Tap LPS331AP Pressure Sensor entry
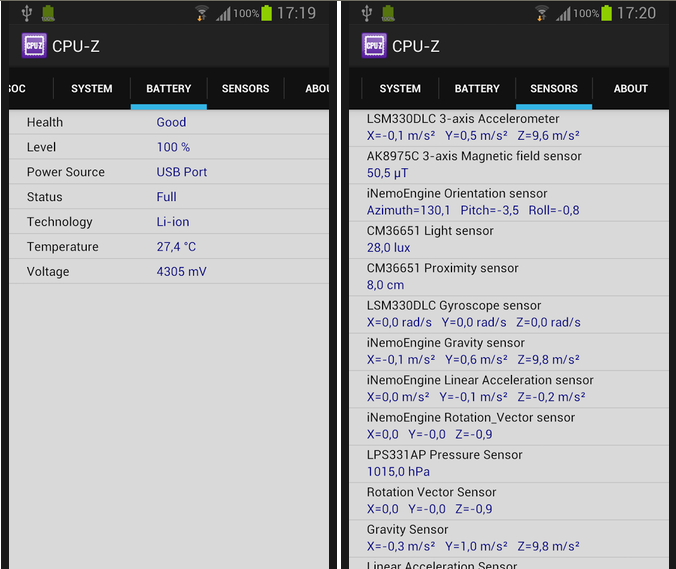The width and height of the screenshot is (676, 569). [509, 464]
